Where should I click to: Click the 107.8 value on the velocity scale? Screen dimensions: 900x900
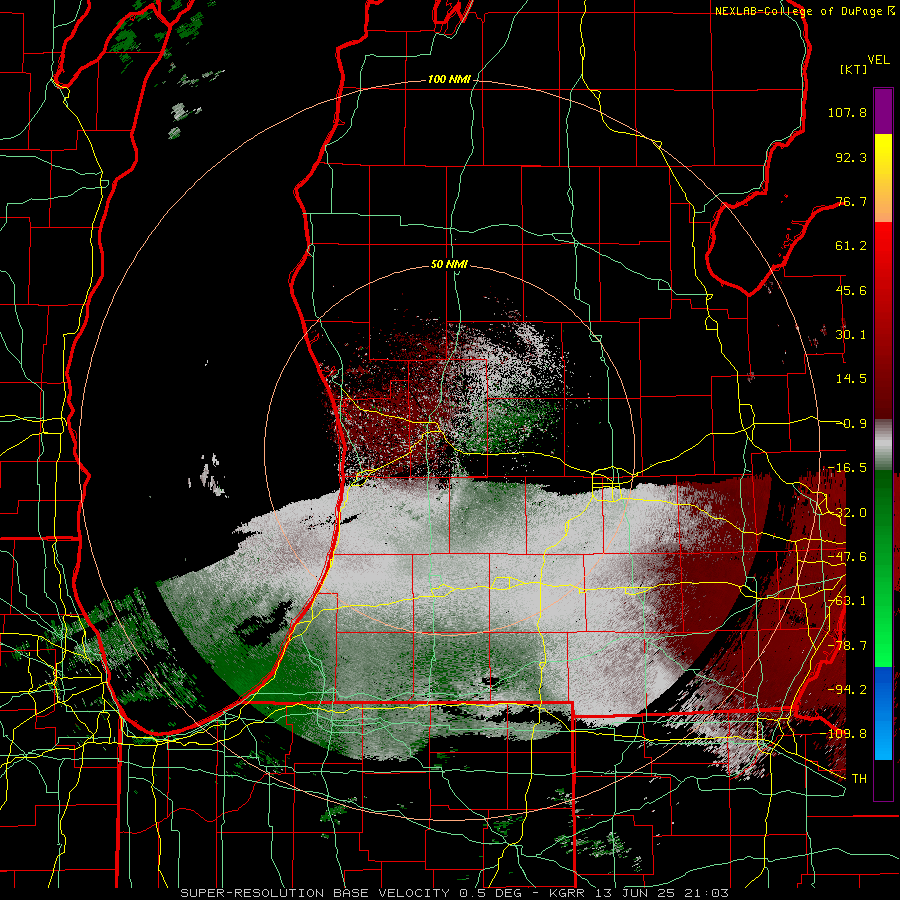tap(847, 112)
